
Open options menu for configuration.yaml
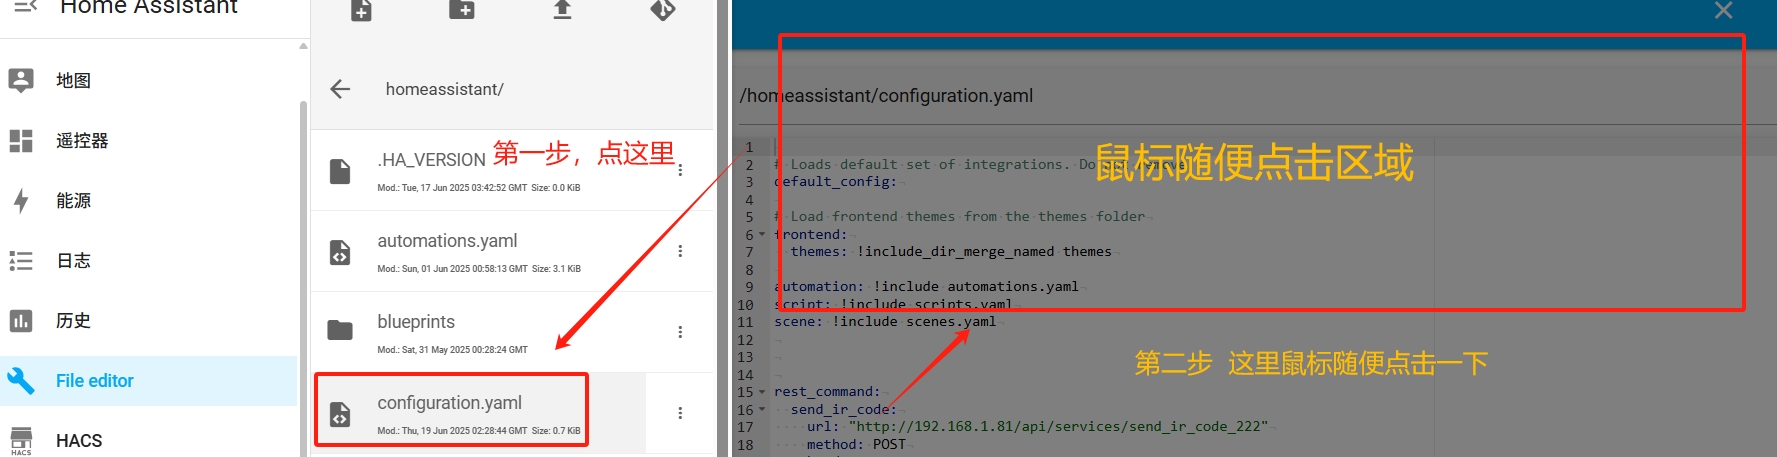tap(680, 413)
